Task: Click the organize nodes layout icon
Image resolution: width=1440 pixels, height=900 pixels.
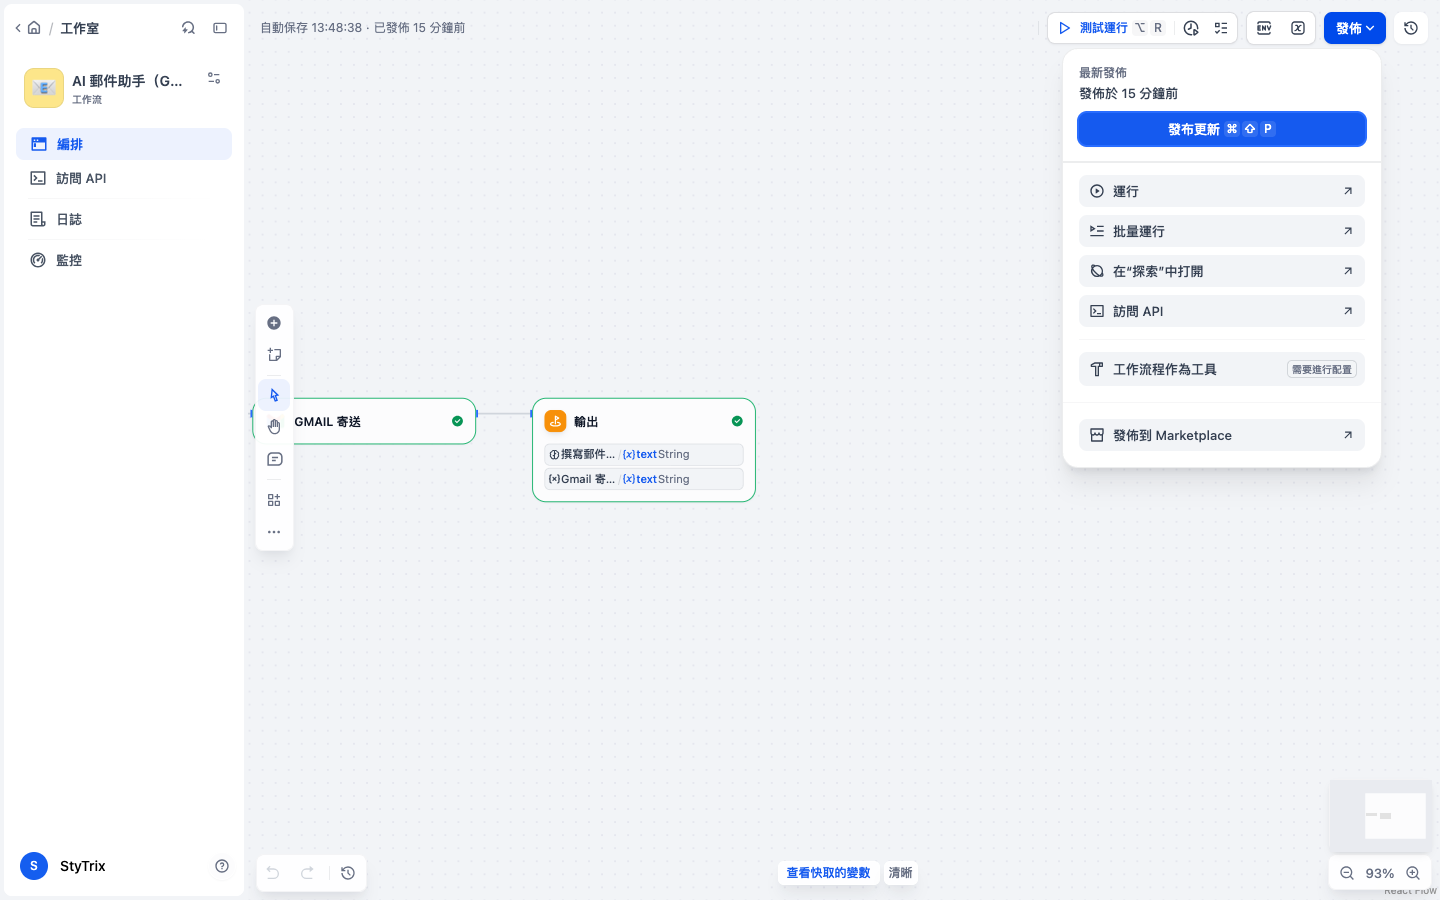Action: coord(274,500)
